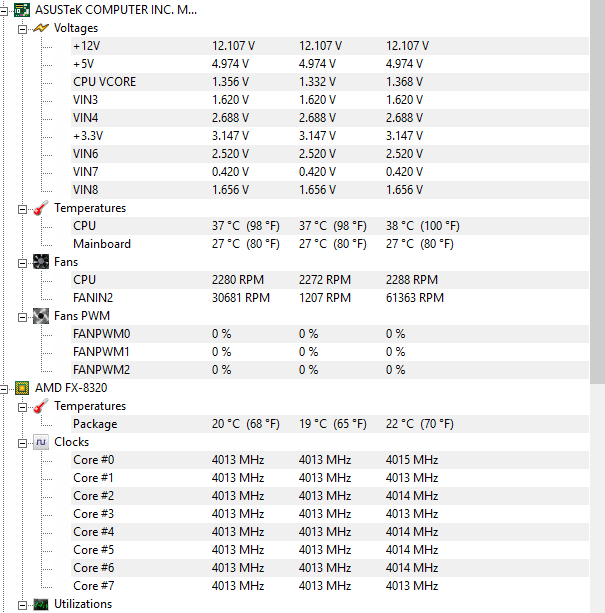Image resolution: width=605 pixels, height=613 pixels.
Task: Select the VIN8 voltage row
Action: coord(329,190)
